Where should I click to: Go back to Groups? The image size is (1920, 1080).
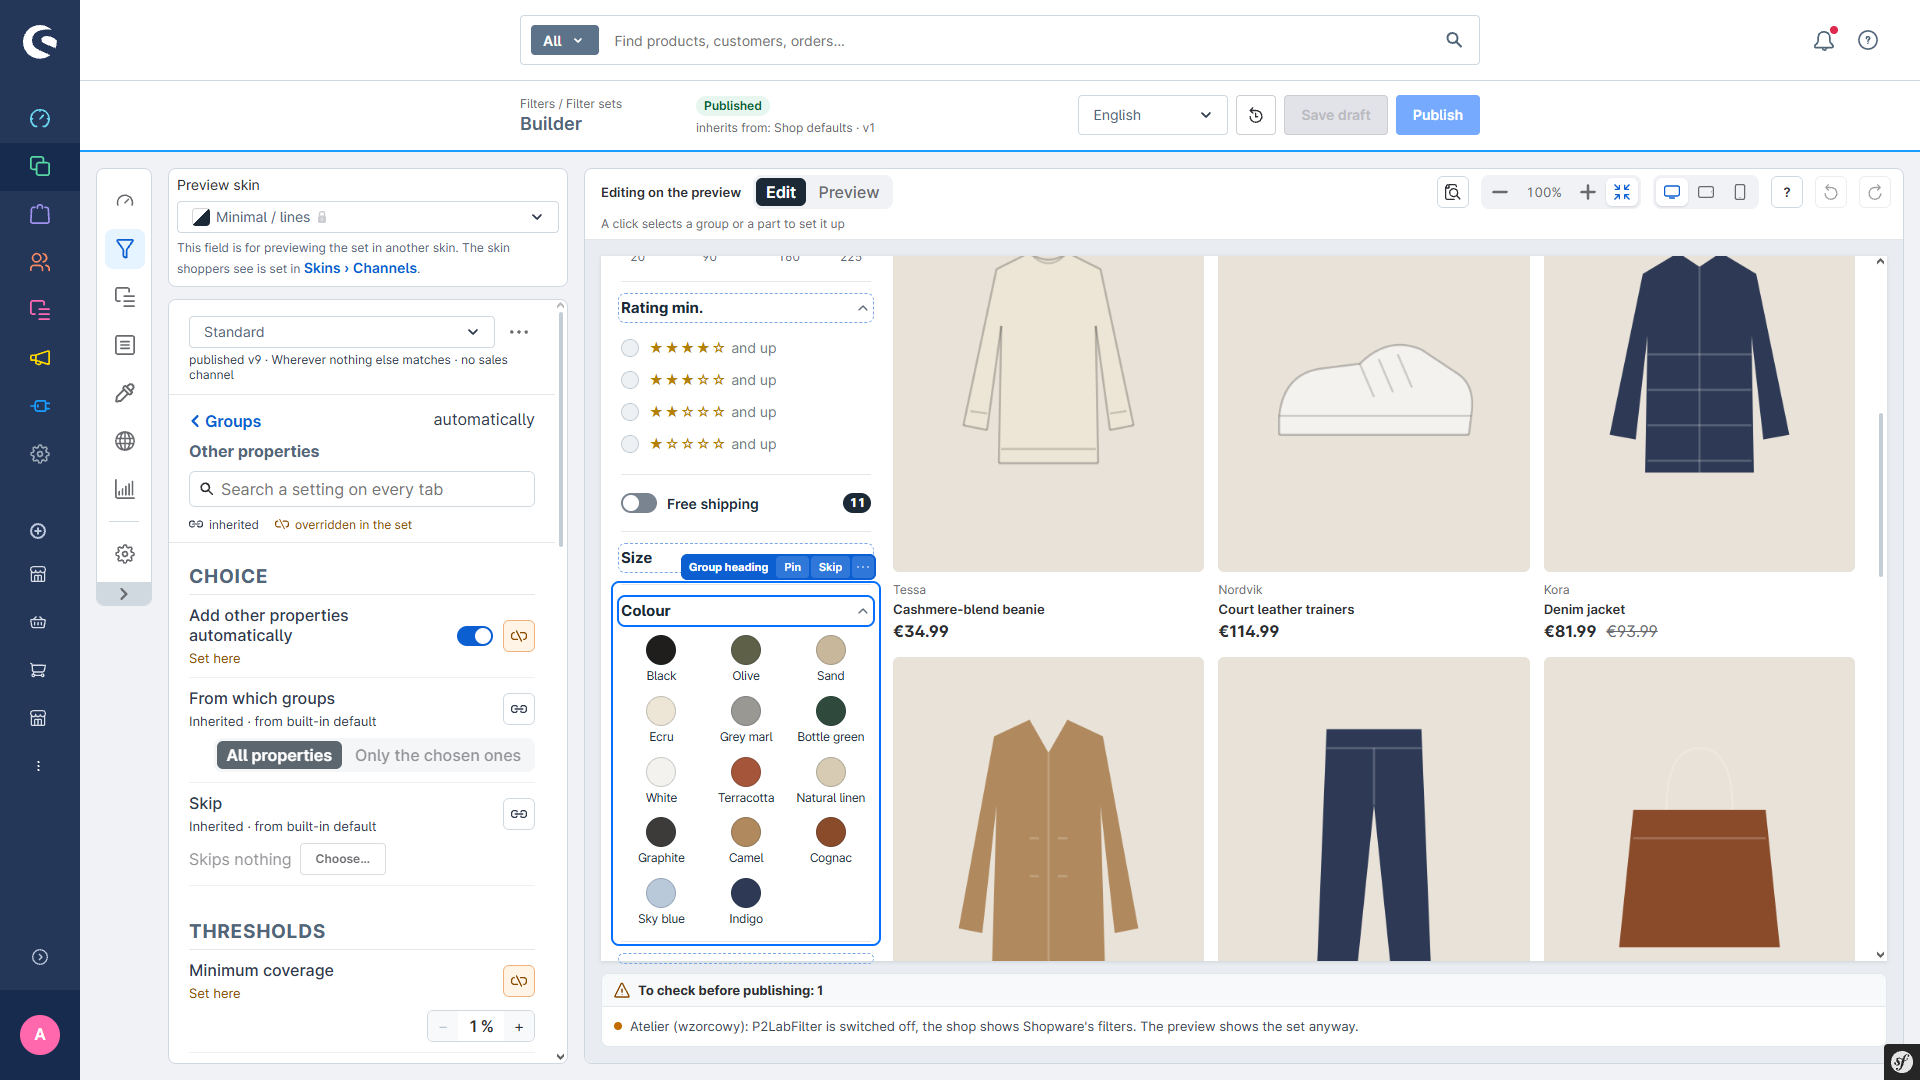(x=225, y=421)
